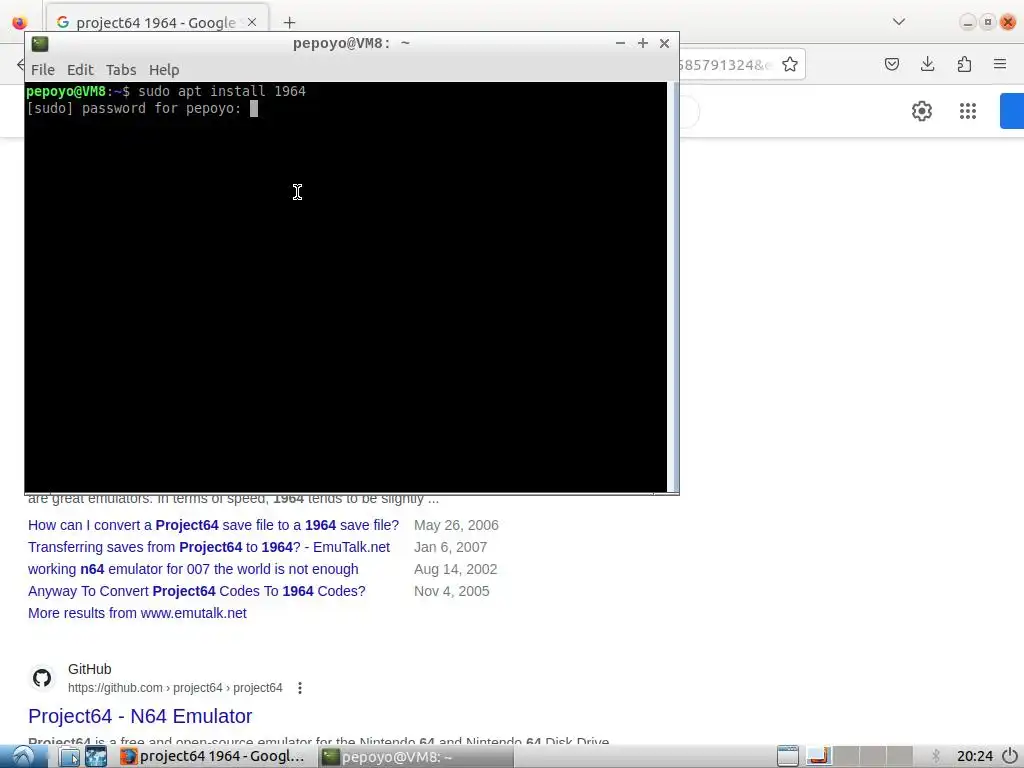Close the project64 1964 Google browser tab
This screenshot has height=768, width=1024.
[x=252, y=22]
